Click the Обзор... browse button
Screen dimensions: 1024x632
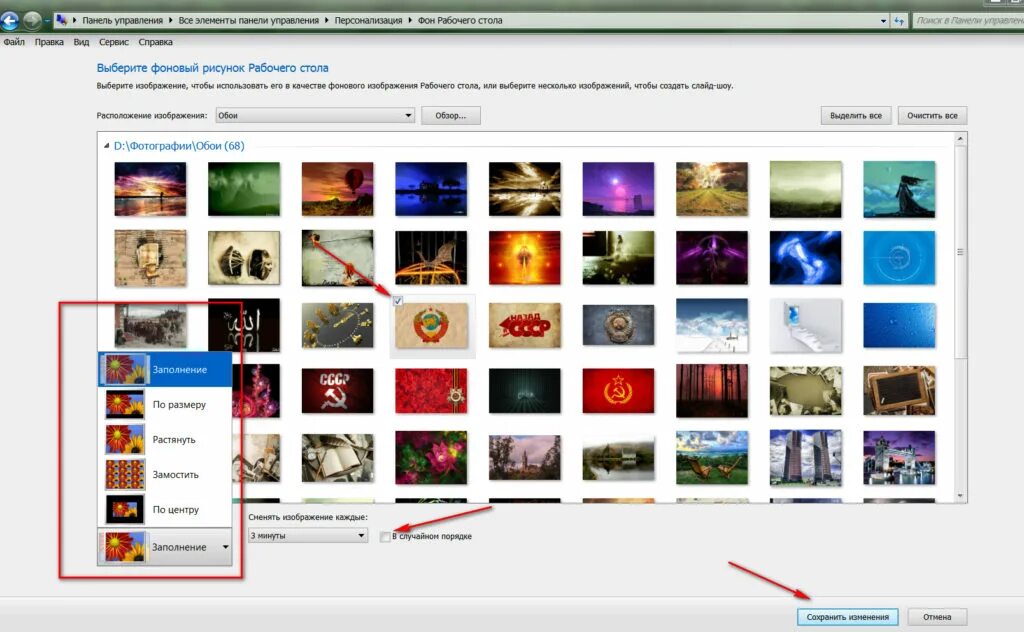[x=451, y=116]
